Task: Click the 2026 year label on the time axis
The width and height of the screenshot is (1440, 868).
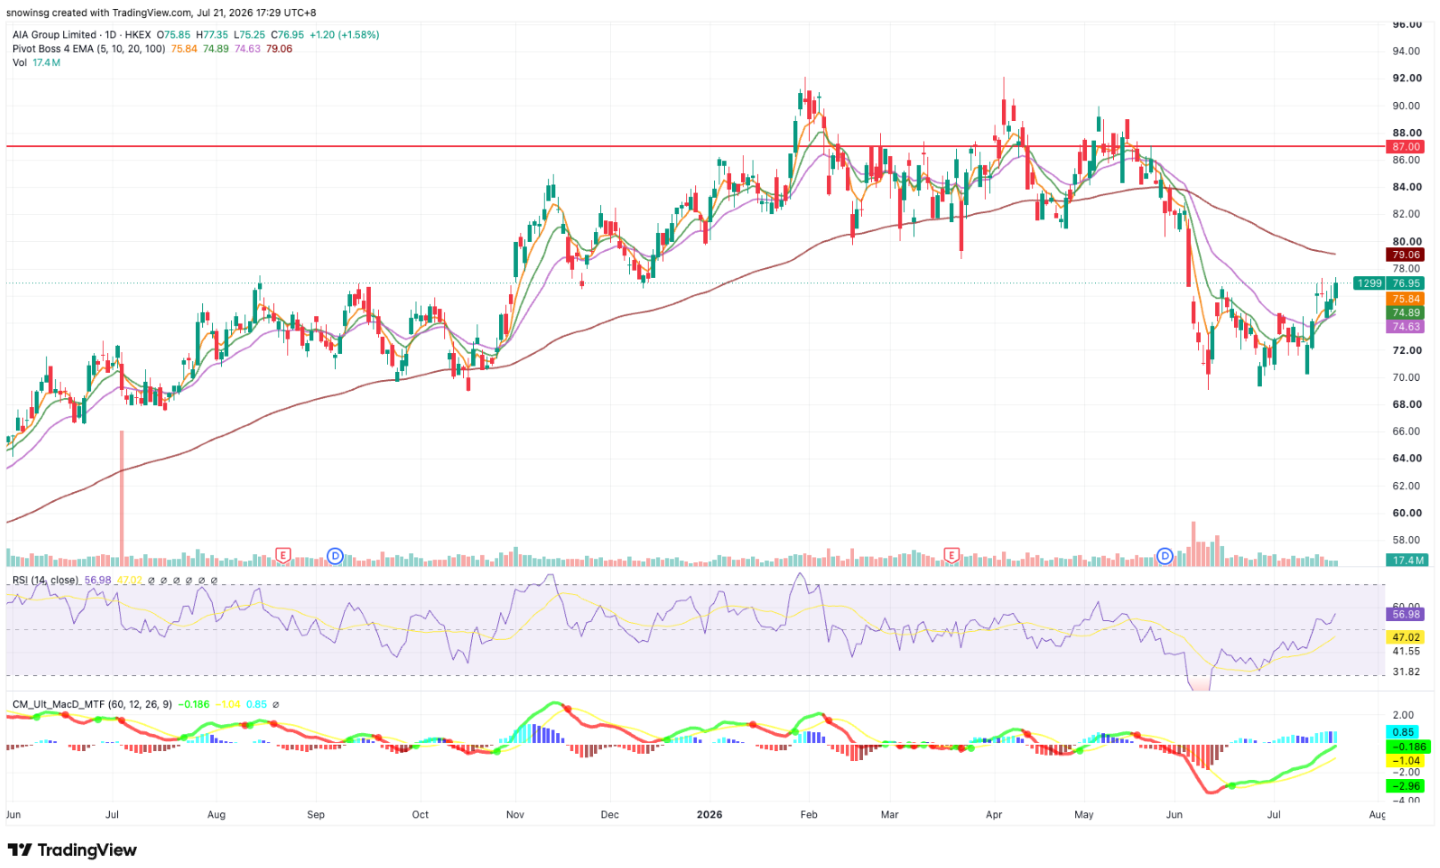Action: tap(710, 815)
